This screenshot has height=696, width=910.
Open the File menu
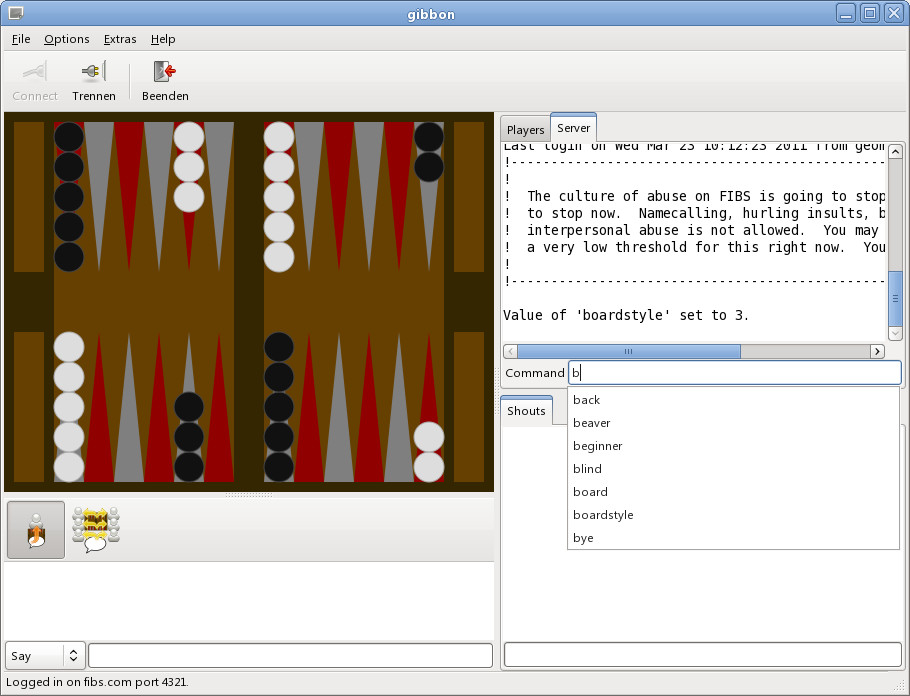[x=21, y=39]
